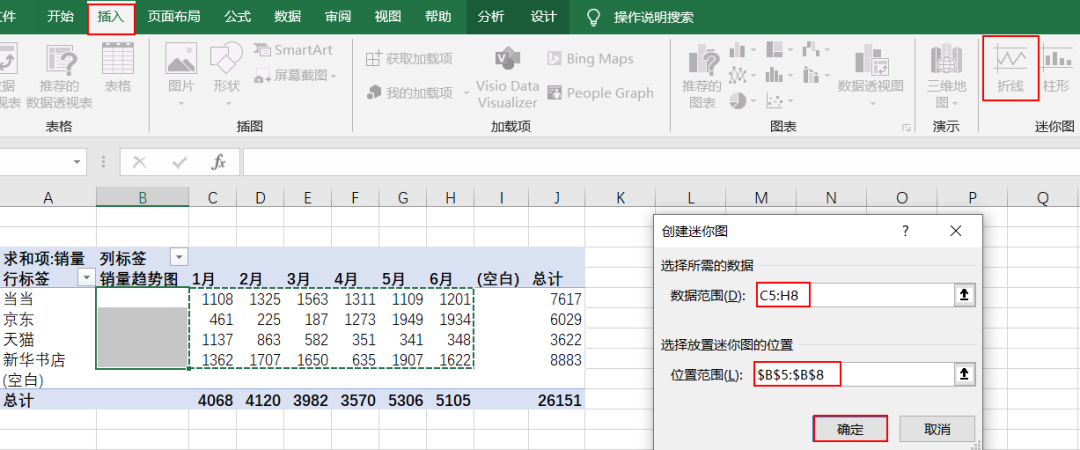
Task: Click the Bing Maps add-in
Action: [590, 59]
